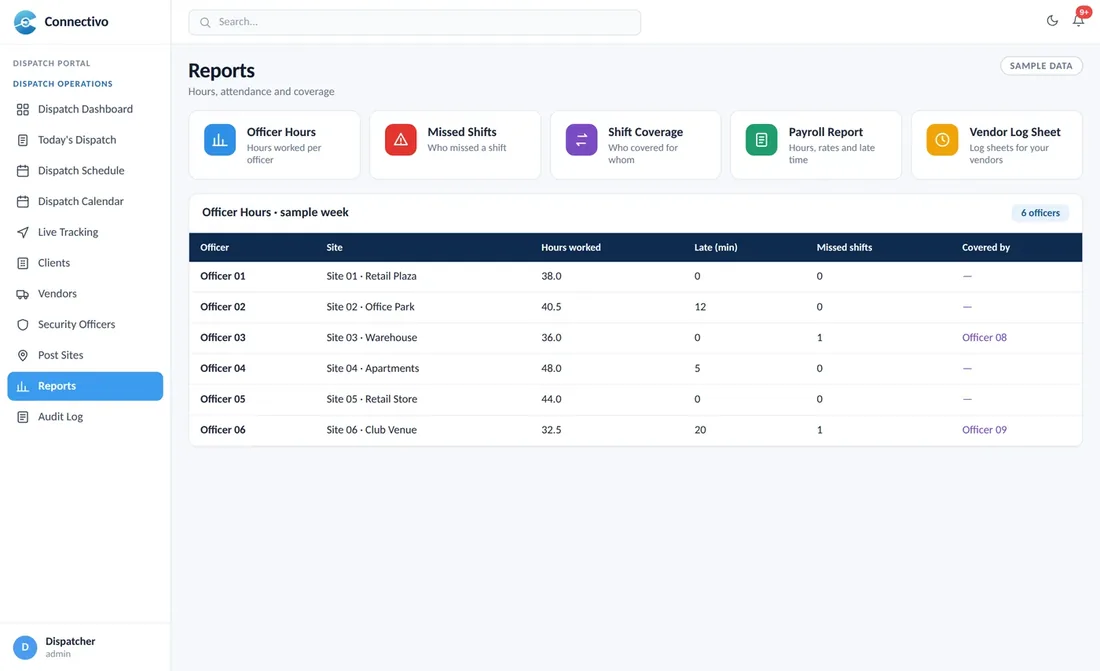This screenshot has height=671, width=1100.
Task: Click the Vendors truck icon
Action: [22, 294]
